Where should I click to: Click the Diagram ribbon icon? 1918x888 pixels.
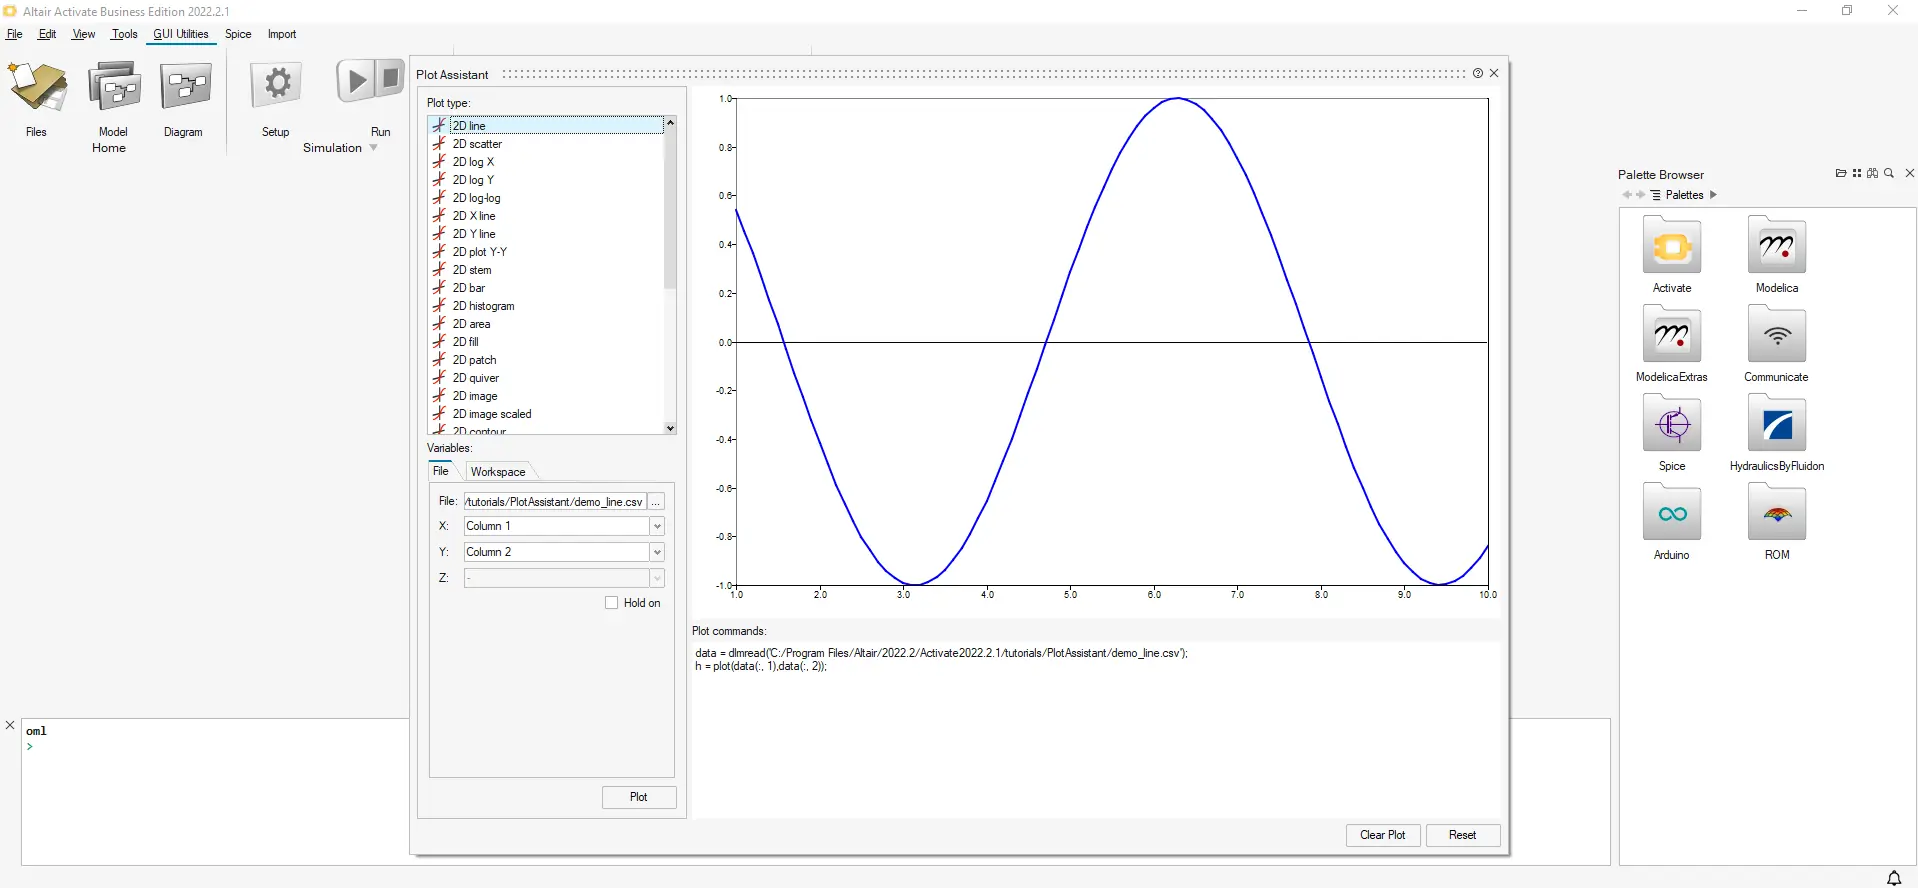click(185, 88)
